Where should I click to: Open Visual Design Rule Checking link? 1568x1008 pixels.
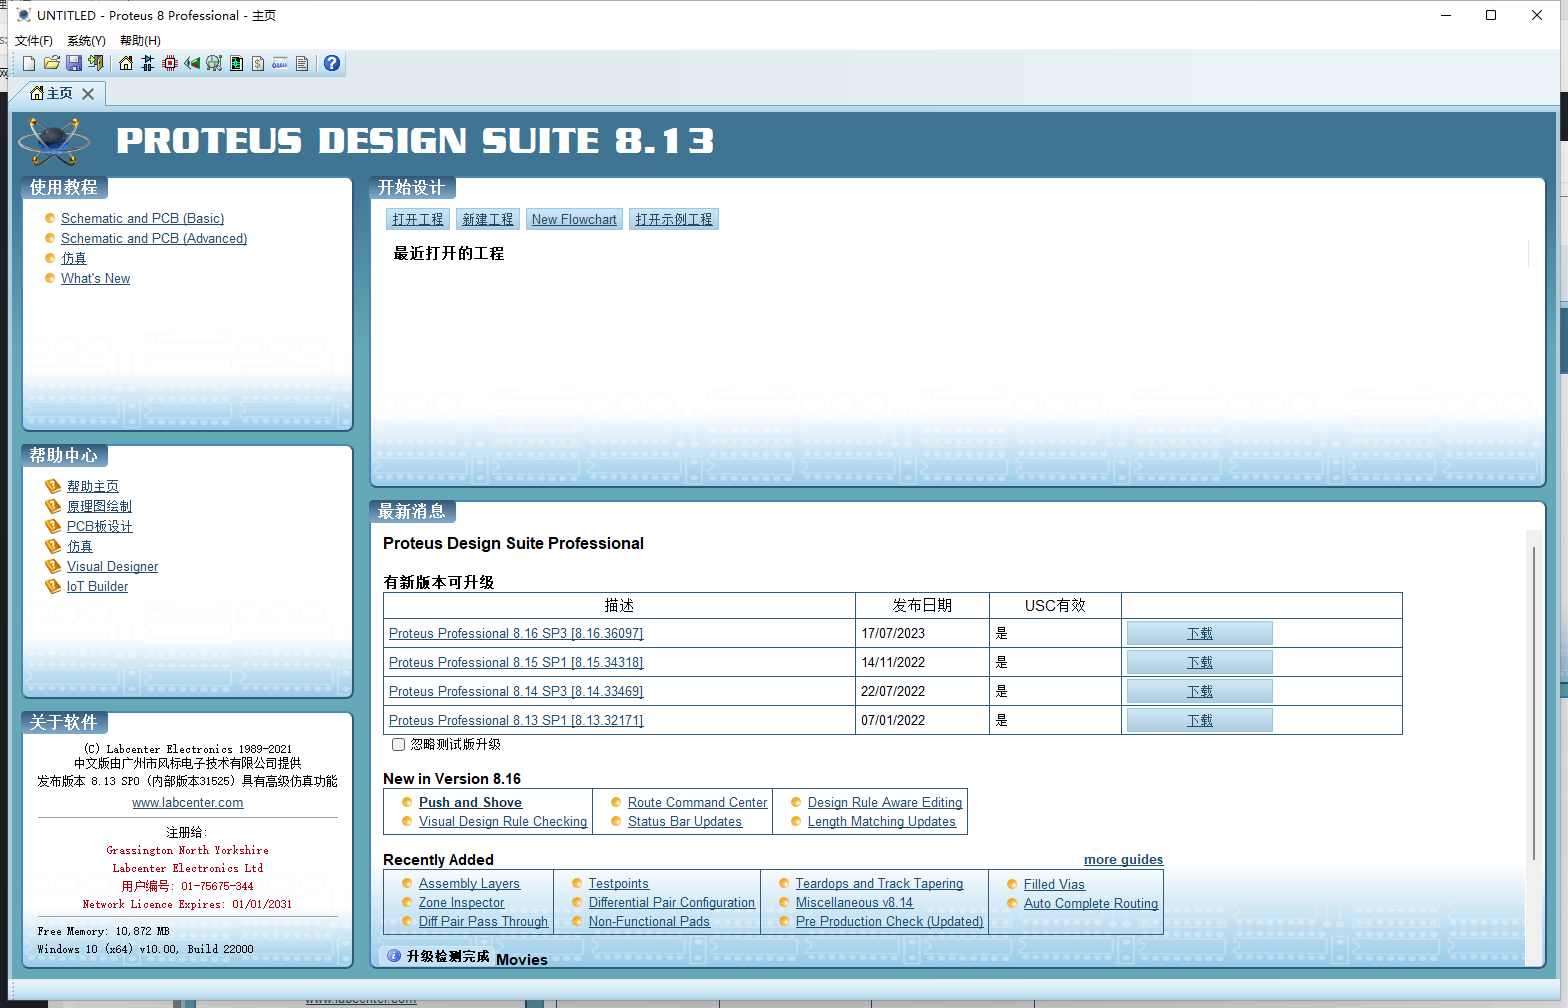pos(503,821)
